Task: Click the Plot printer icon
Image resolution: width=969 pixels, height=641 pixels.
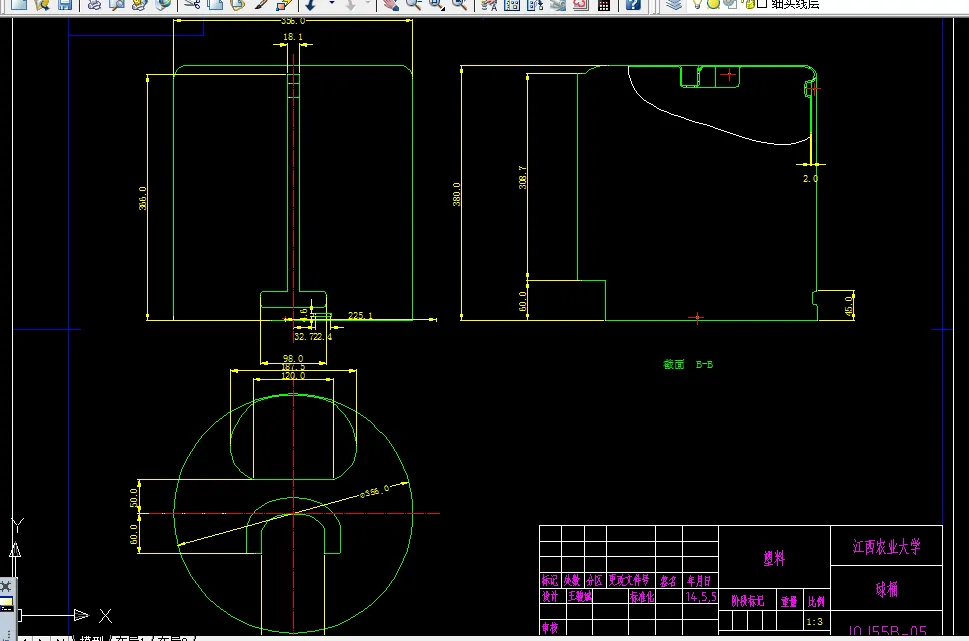Action: click(93, 4)
